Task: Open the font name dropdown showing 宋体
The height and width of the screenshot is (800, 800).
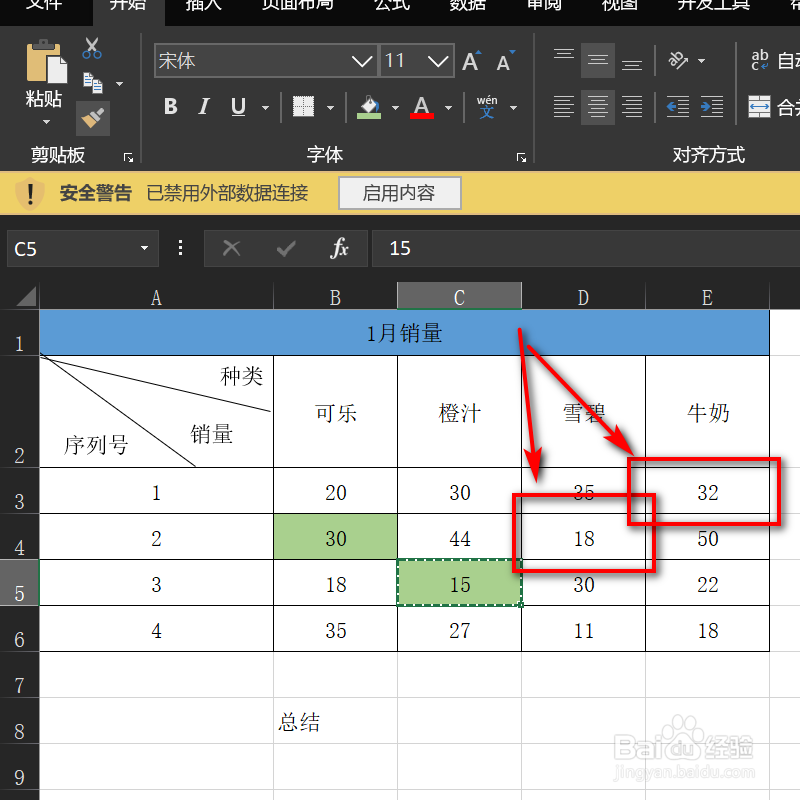Action: point(362,60)
